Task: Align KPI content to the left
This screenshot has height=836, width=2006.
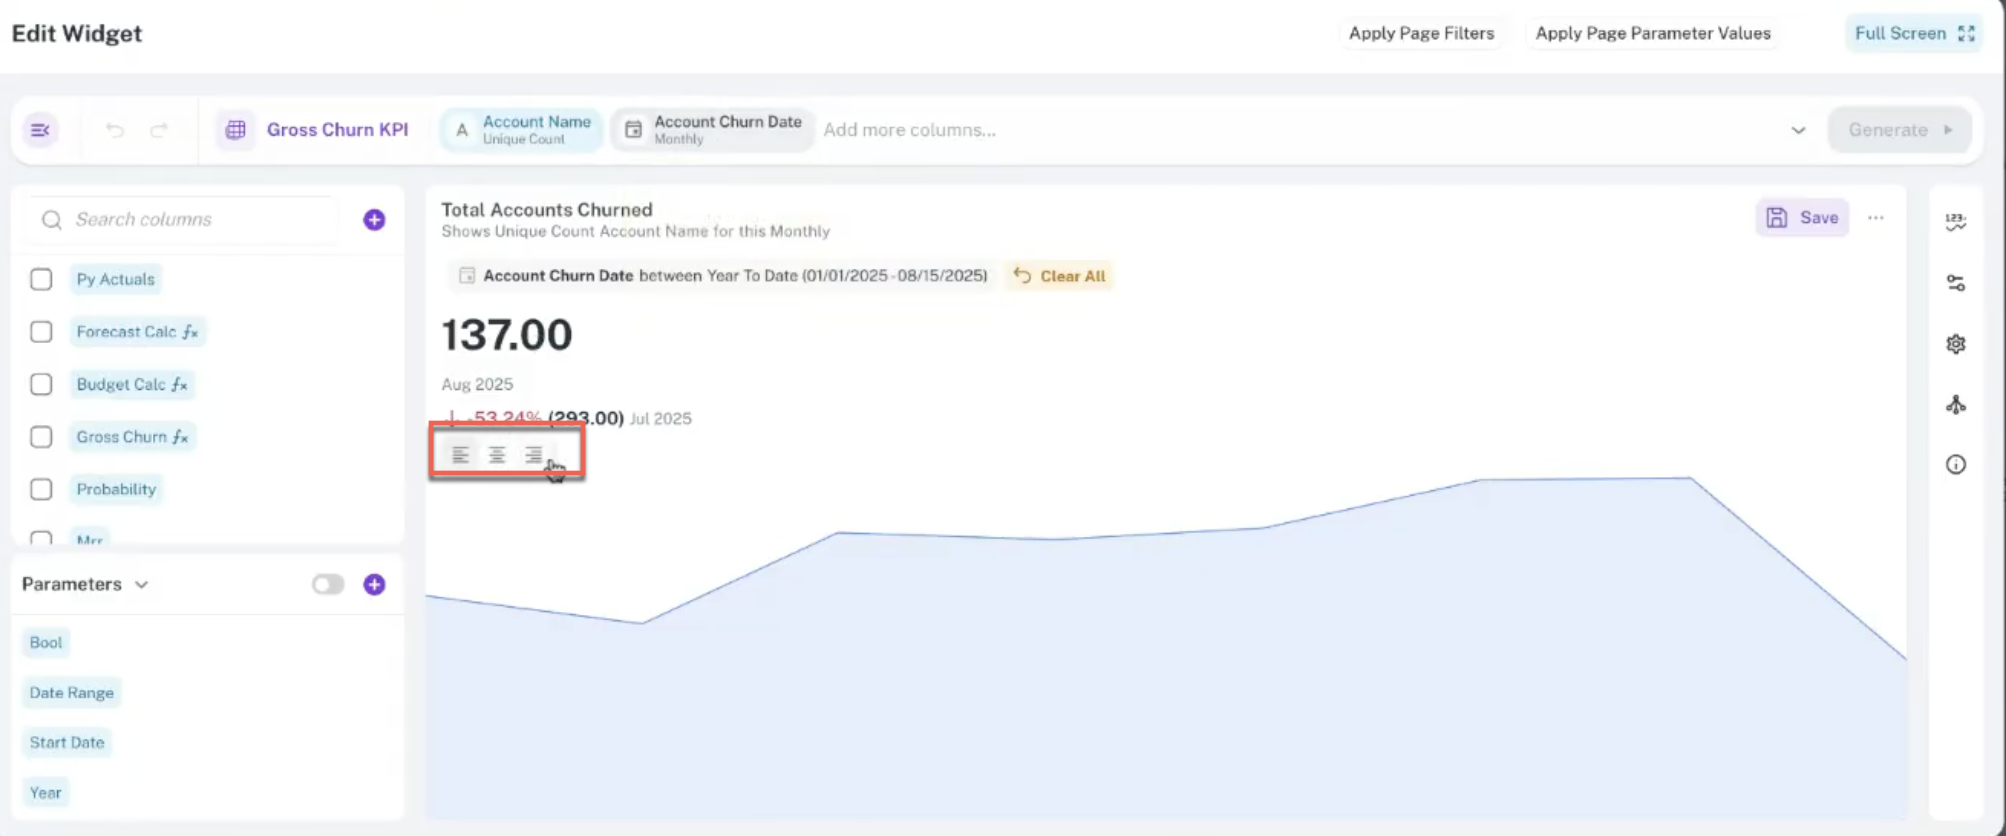Action: 460,455
